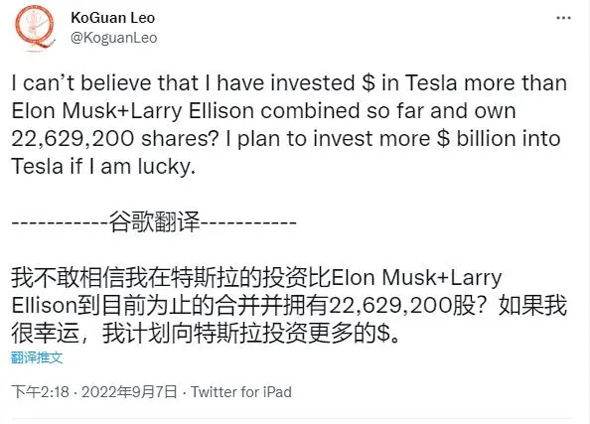
Task: Open the 下午2:18 timestamp
Action: pyautogui.click(x=40, y=392)
